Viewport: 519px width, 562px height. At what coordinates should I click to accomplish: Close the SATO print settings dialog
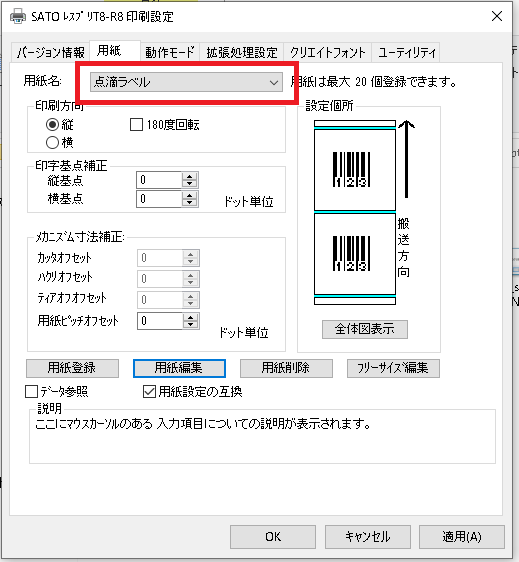click(x=497, y=16)
